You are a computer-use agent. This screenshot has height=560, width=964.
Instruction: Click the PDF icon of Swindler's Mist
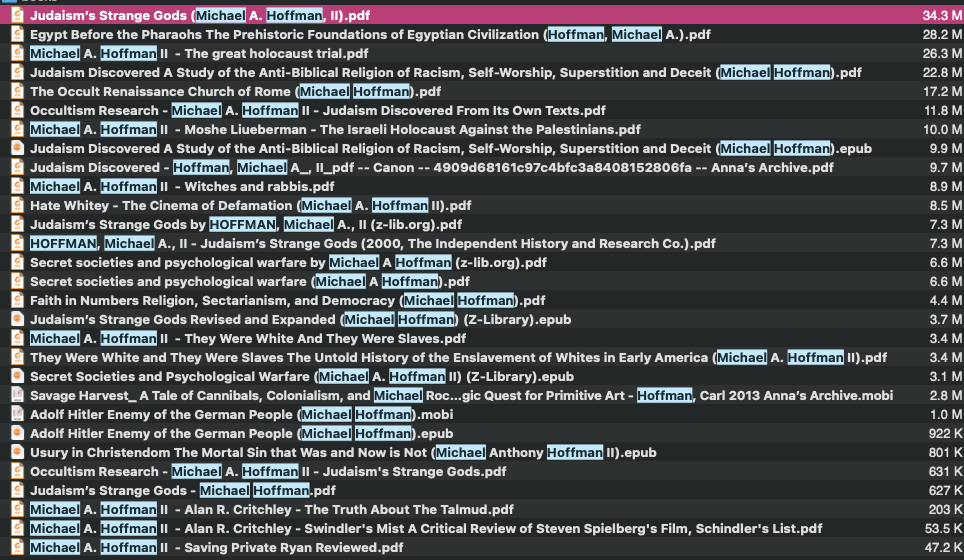point(18,529)
